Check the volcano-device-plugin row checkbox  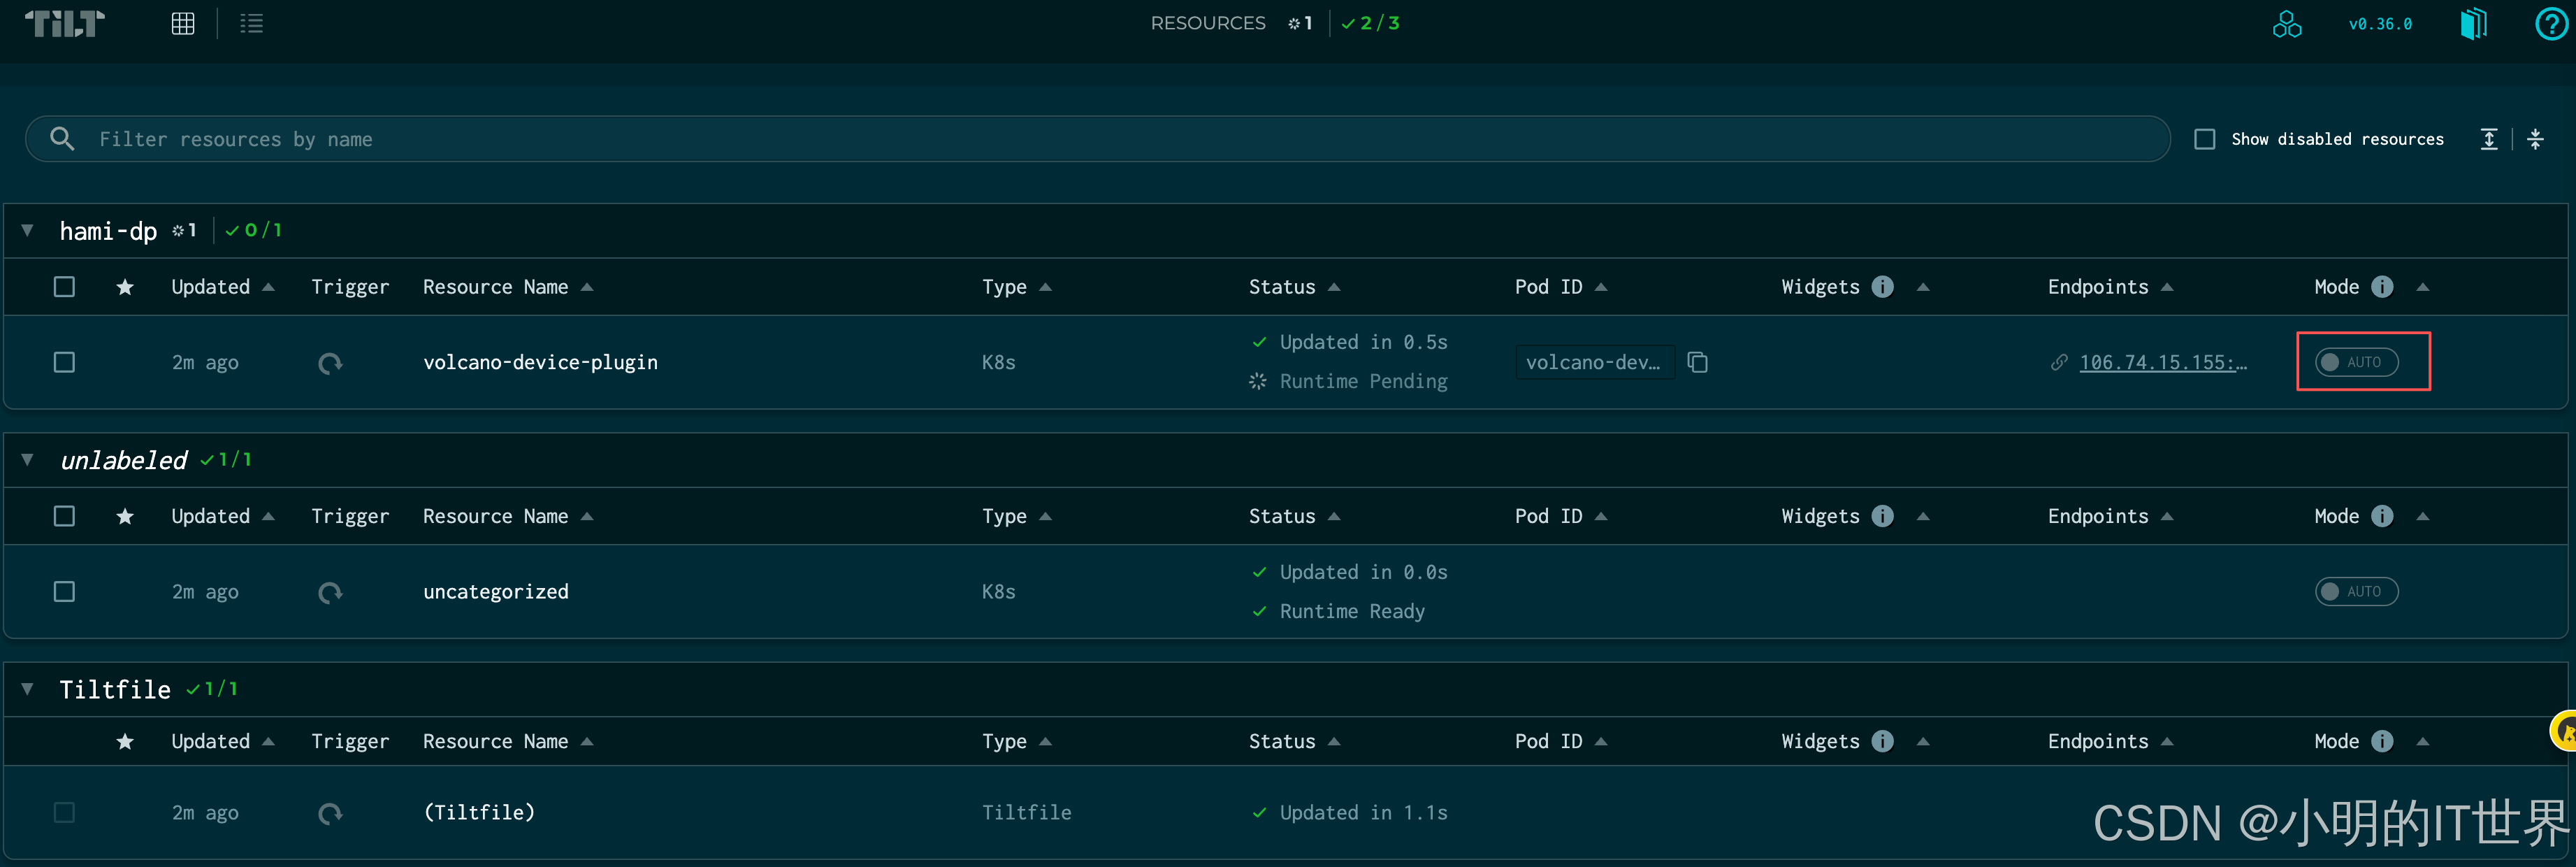64,362
